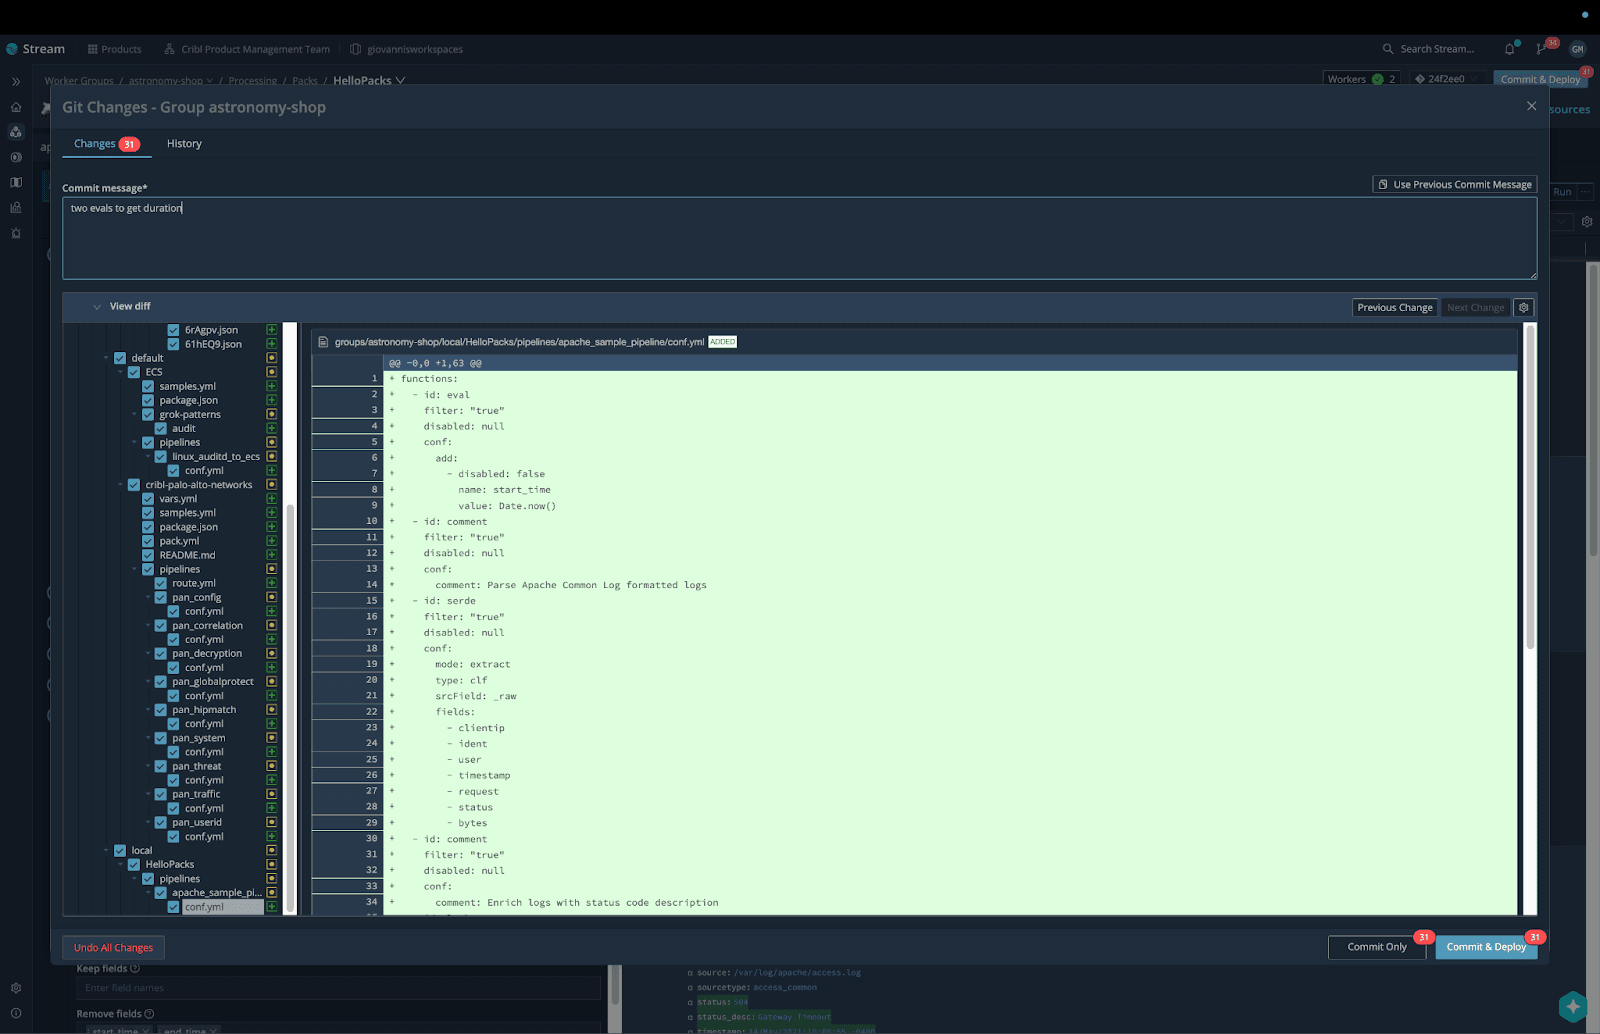
Task: Select the Changes tab
Action: 95,144
